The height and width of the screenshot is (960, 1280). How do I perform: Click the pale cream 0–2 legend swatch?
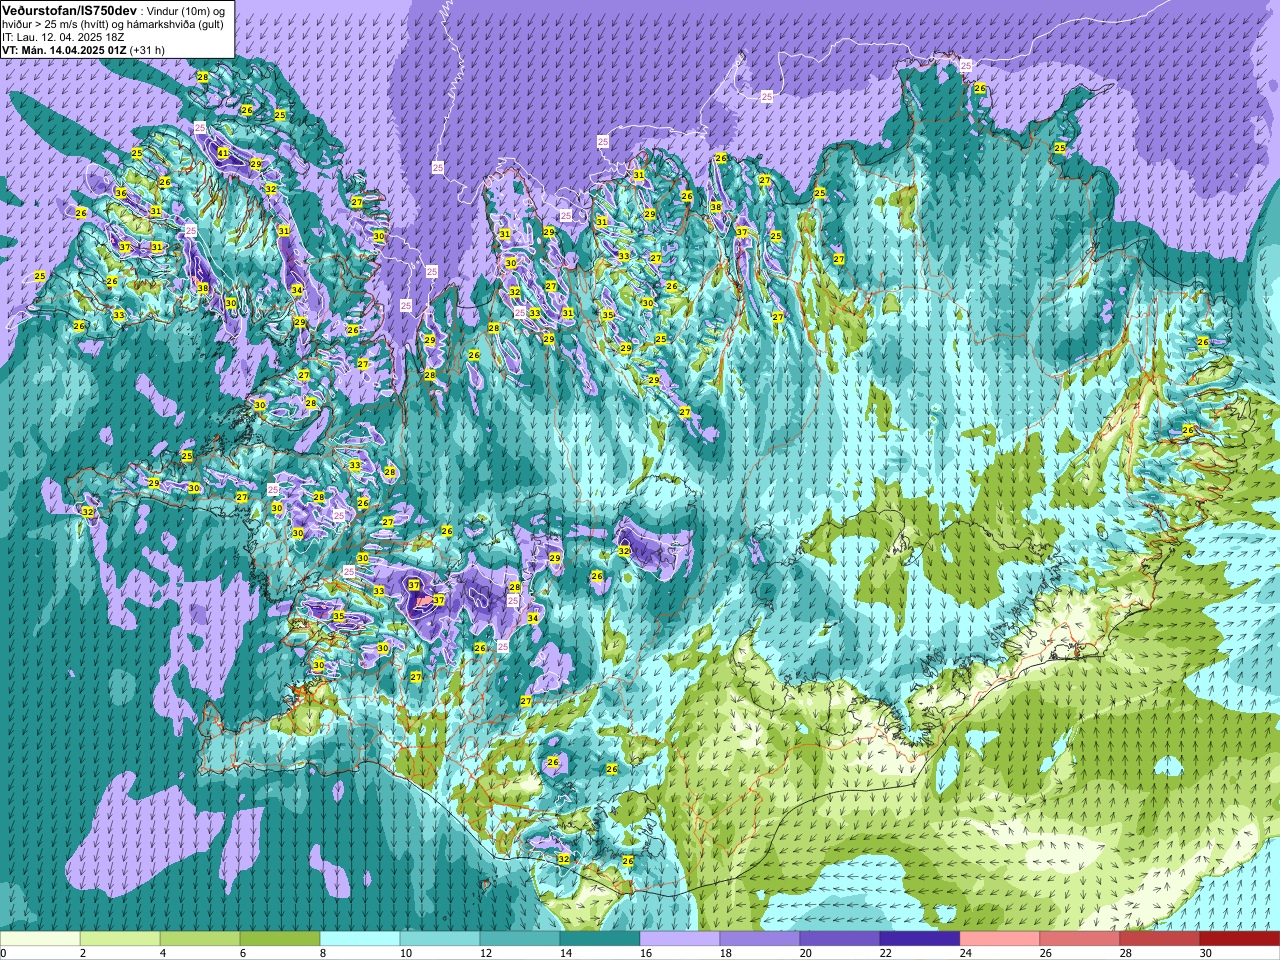point(40,939)
